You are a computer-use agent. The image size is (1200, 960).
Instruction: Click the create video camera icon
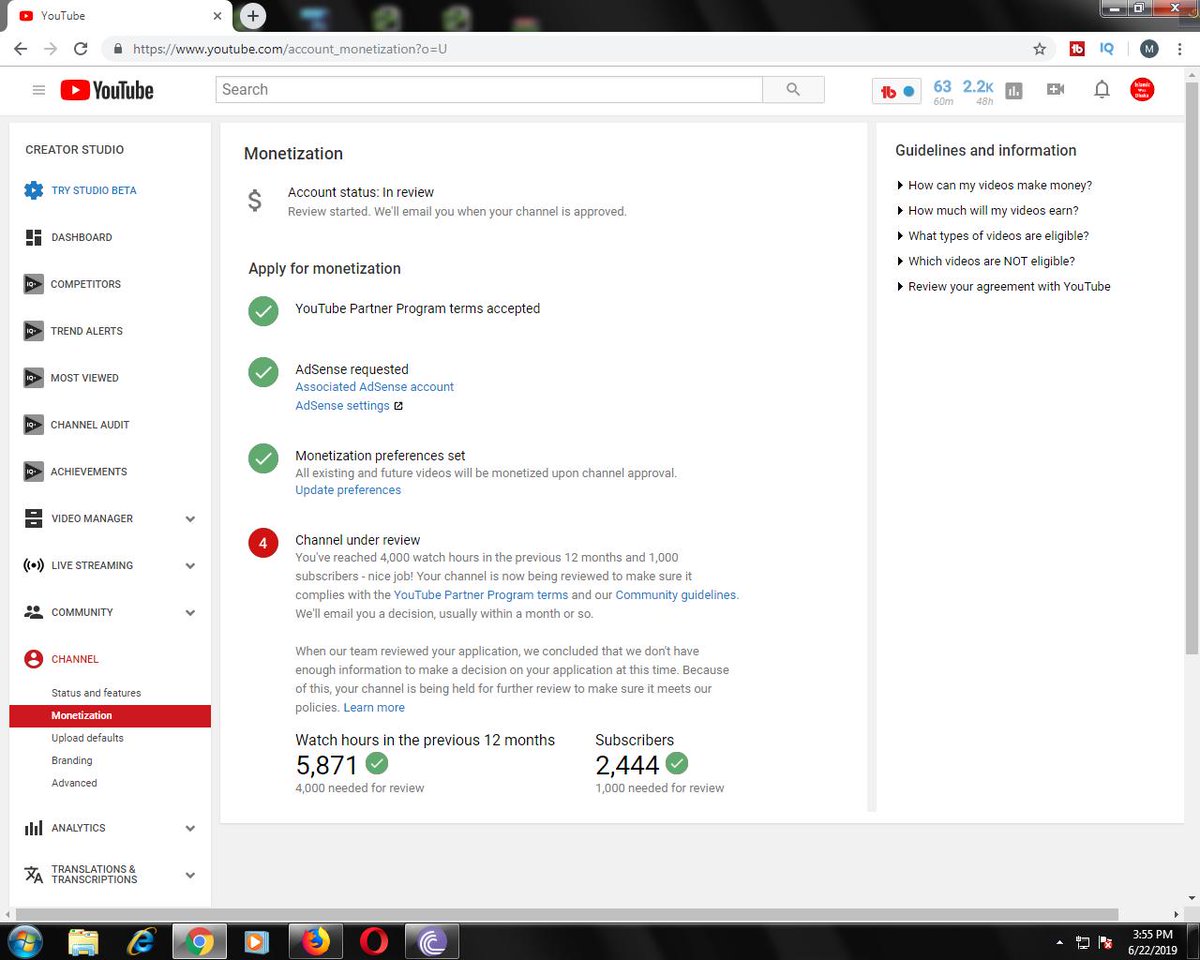(1055, 90)
